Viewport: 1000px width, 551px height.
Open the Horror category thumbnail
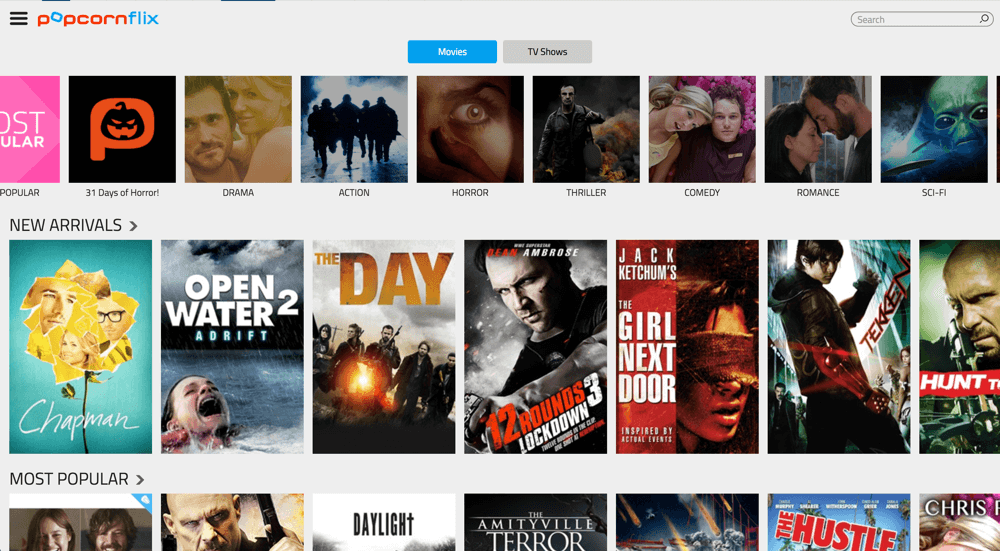click(x=470, y=129)
